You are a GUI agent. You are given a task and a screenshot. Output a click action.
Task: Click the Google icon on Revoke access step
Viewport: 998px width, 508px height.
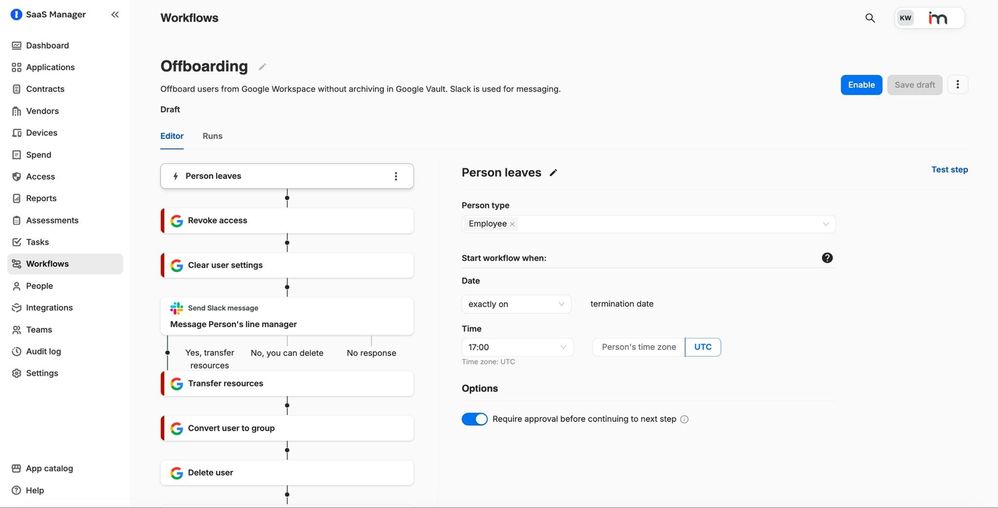tap(176, 221)
